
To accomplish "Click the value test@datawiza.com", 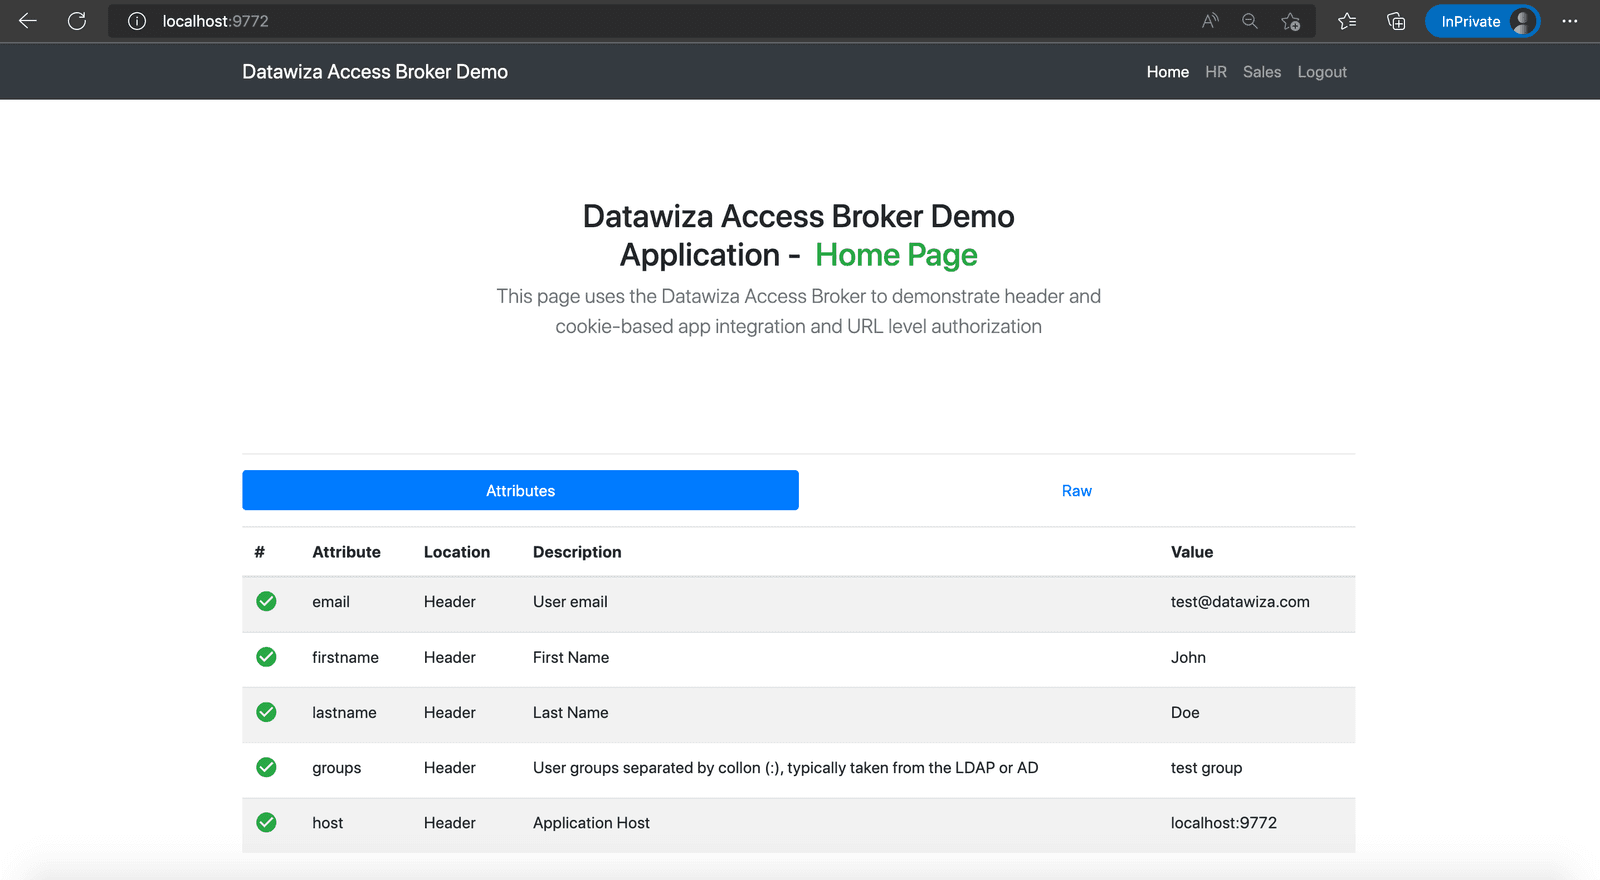I will tap(1240, 602).
